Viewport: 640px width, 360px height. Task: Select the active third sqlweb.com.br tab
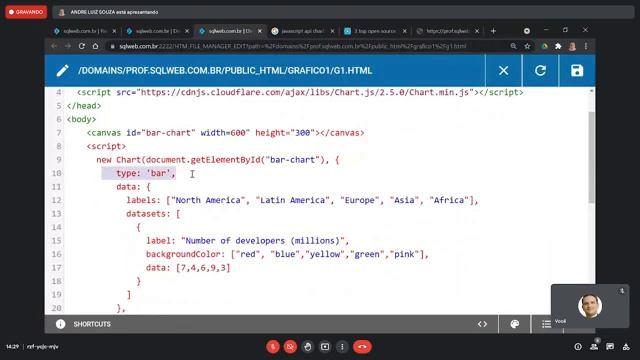coord(230,31)
